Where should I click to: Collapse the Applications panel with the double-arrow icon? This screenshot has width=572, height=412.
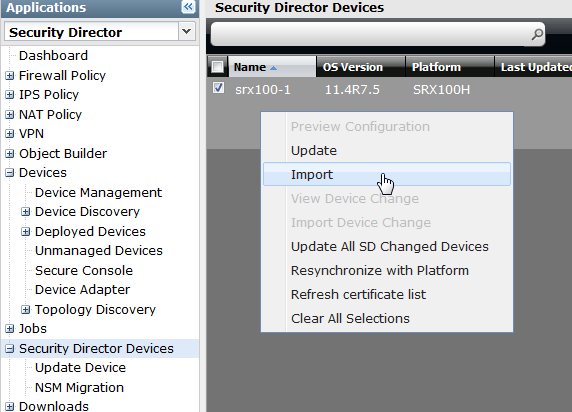pyautogui.click(x=188, y=7)
